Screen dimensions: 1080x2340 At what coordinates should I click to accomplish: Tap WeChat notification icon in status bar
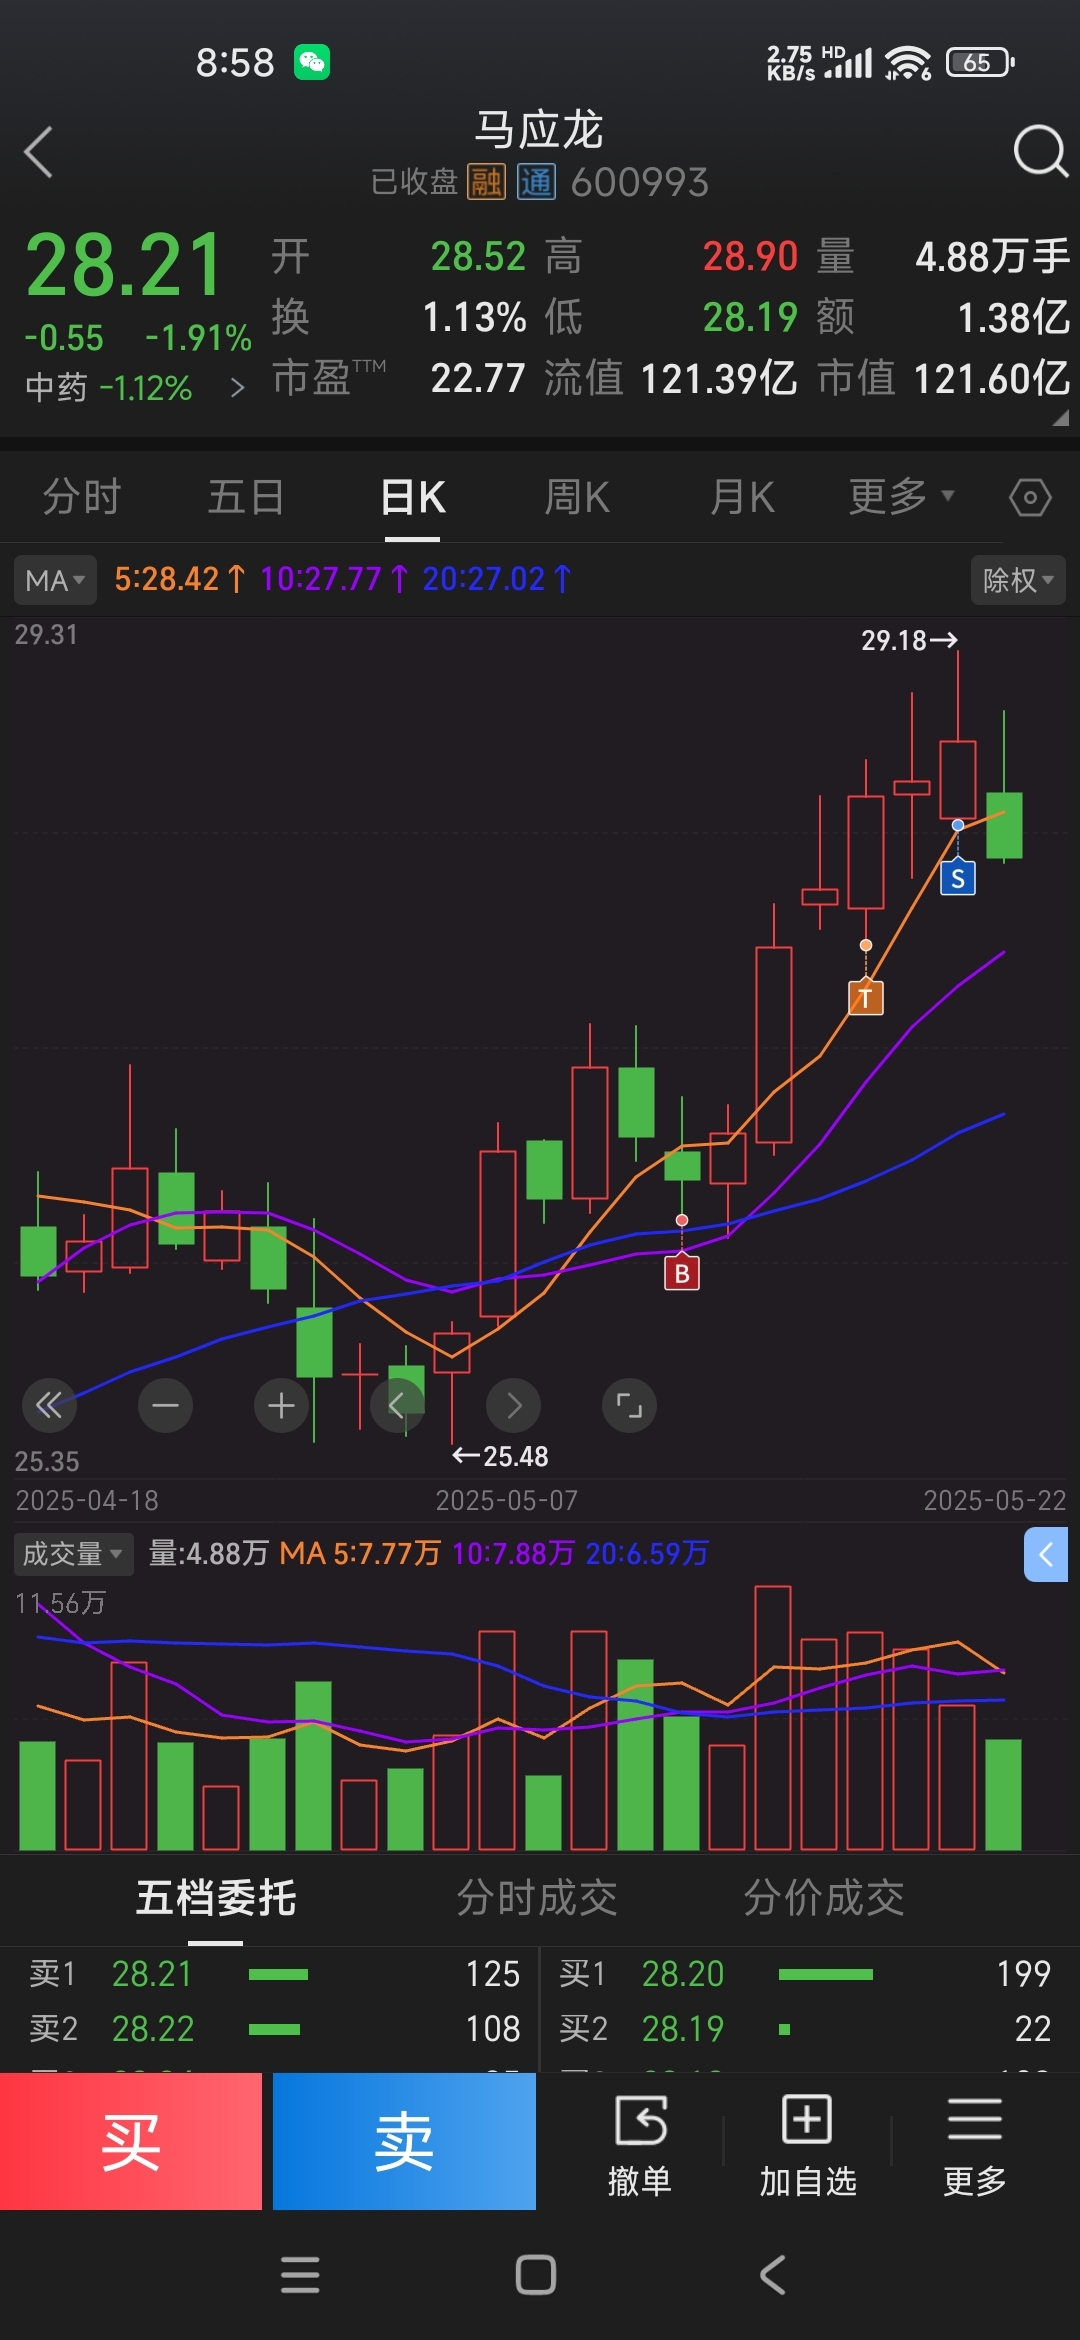coord(312,62)
